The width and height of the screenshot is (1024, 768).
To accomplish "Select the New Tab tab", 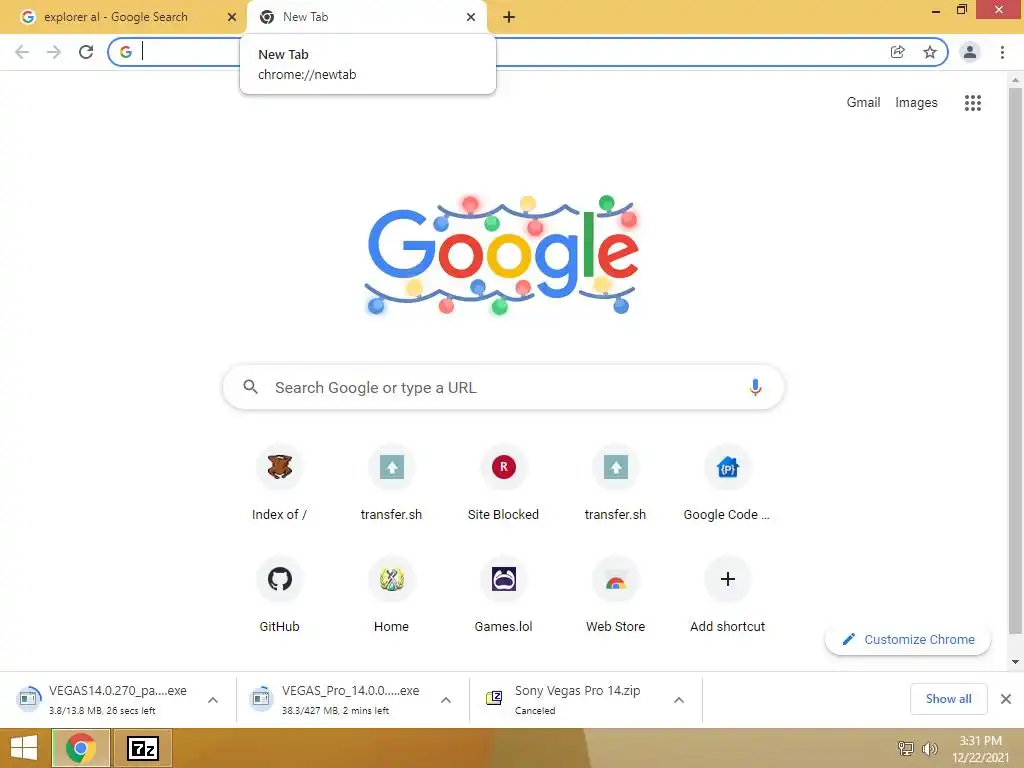I will point(367,17).
